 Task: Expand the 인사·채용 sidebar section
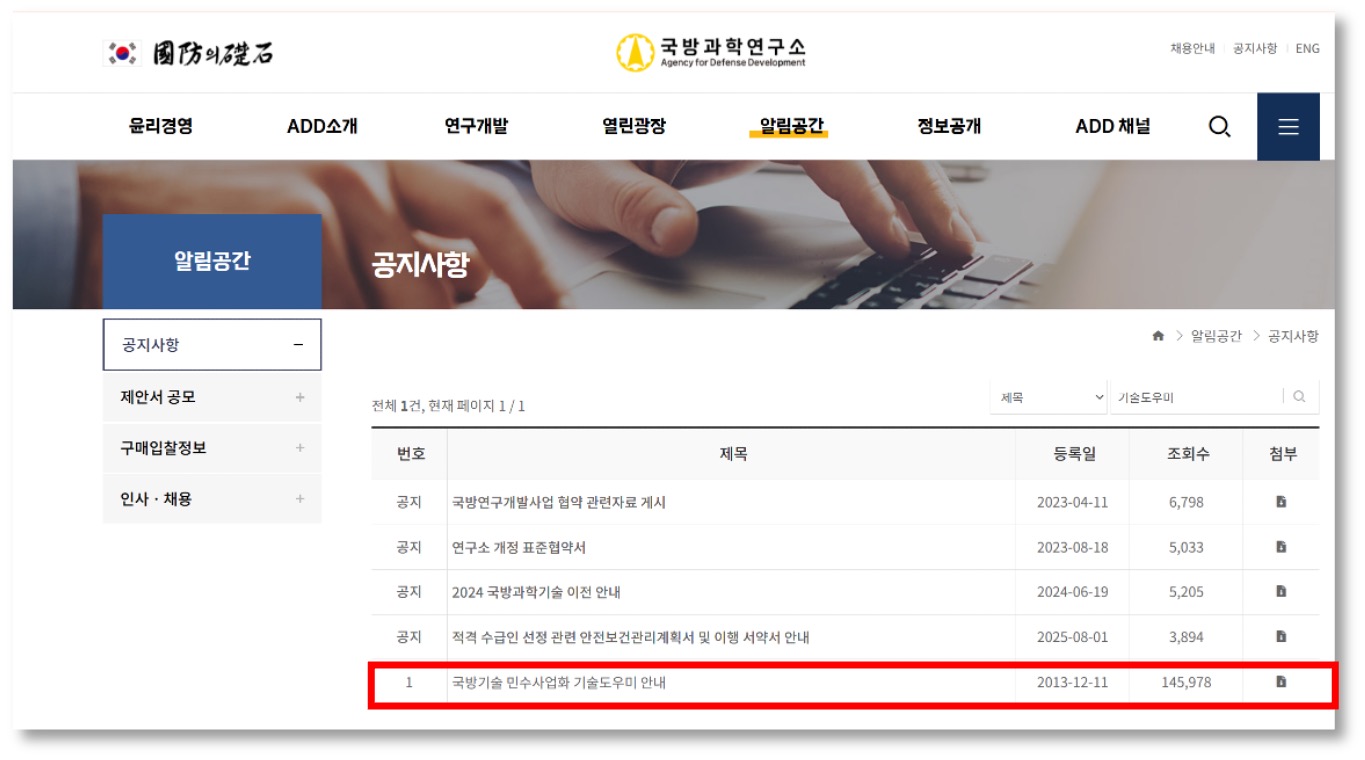point(299,499)
